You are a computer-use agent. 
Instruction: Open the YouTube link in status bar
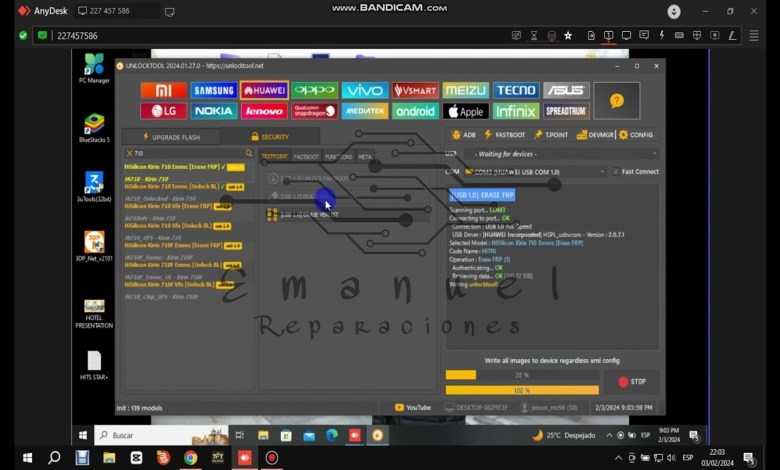pos(414,407)
